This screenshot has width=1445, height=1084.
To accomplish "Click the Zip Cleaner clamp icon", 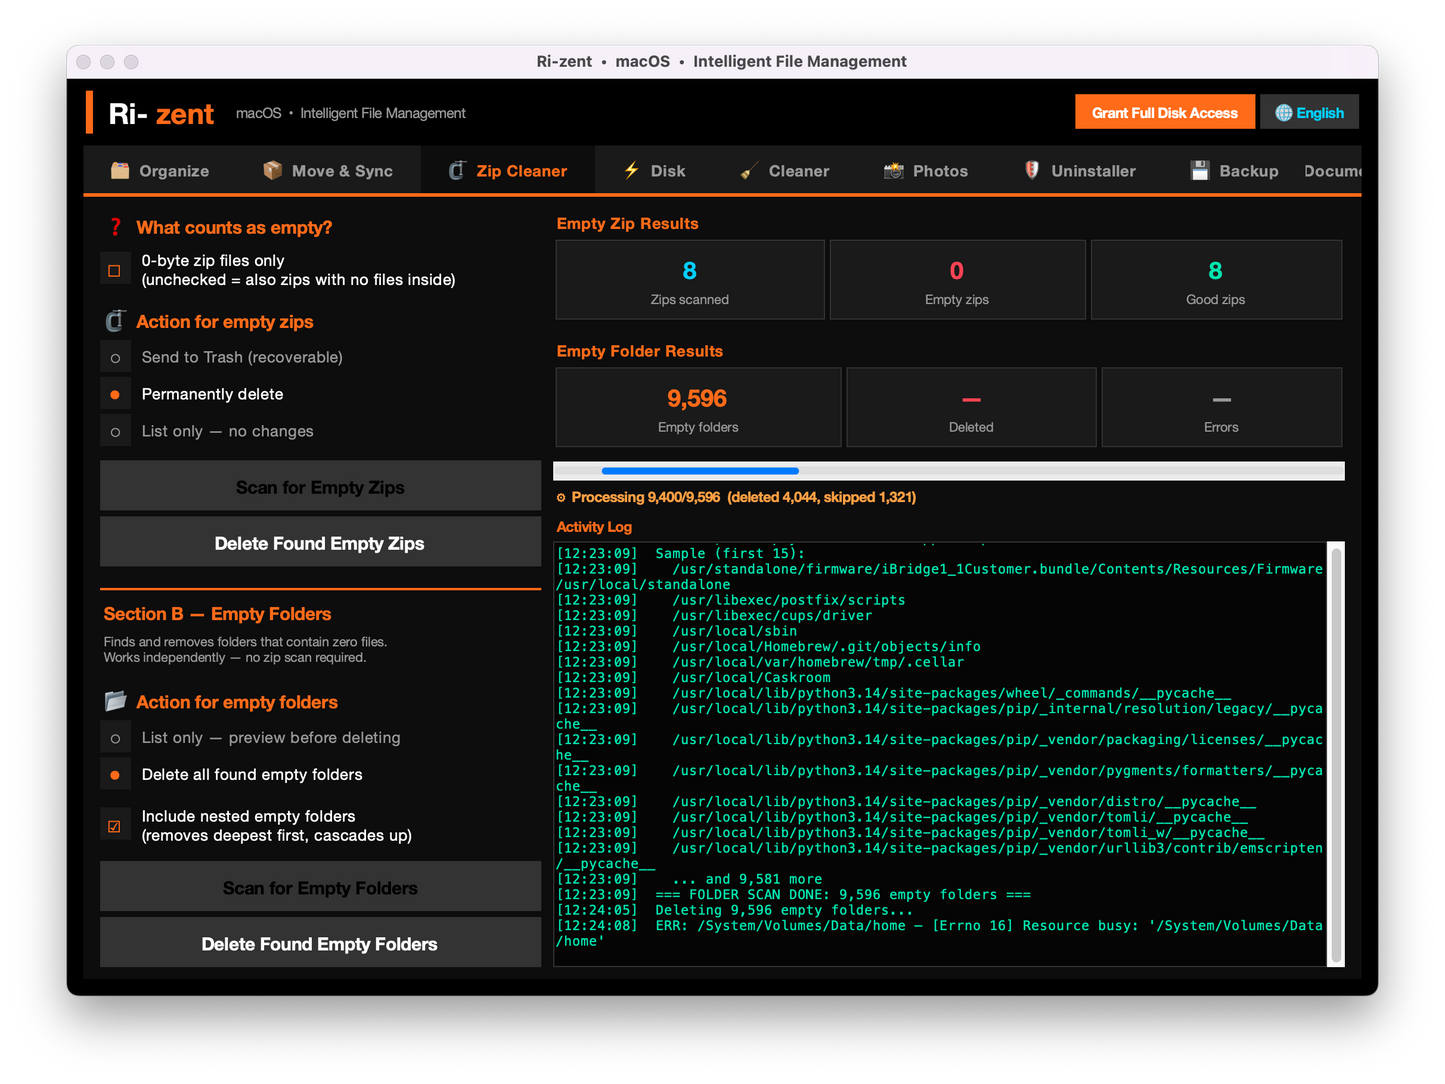I will [x=457, y=171].
